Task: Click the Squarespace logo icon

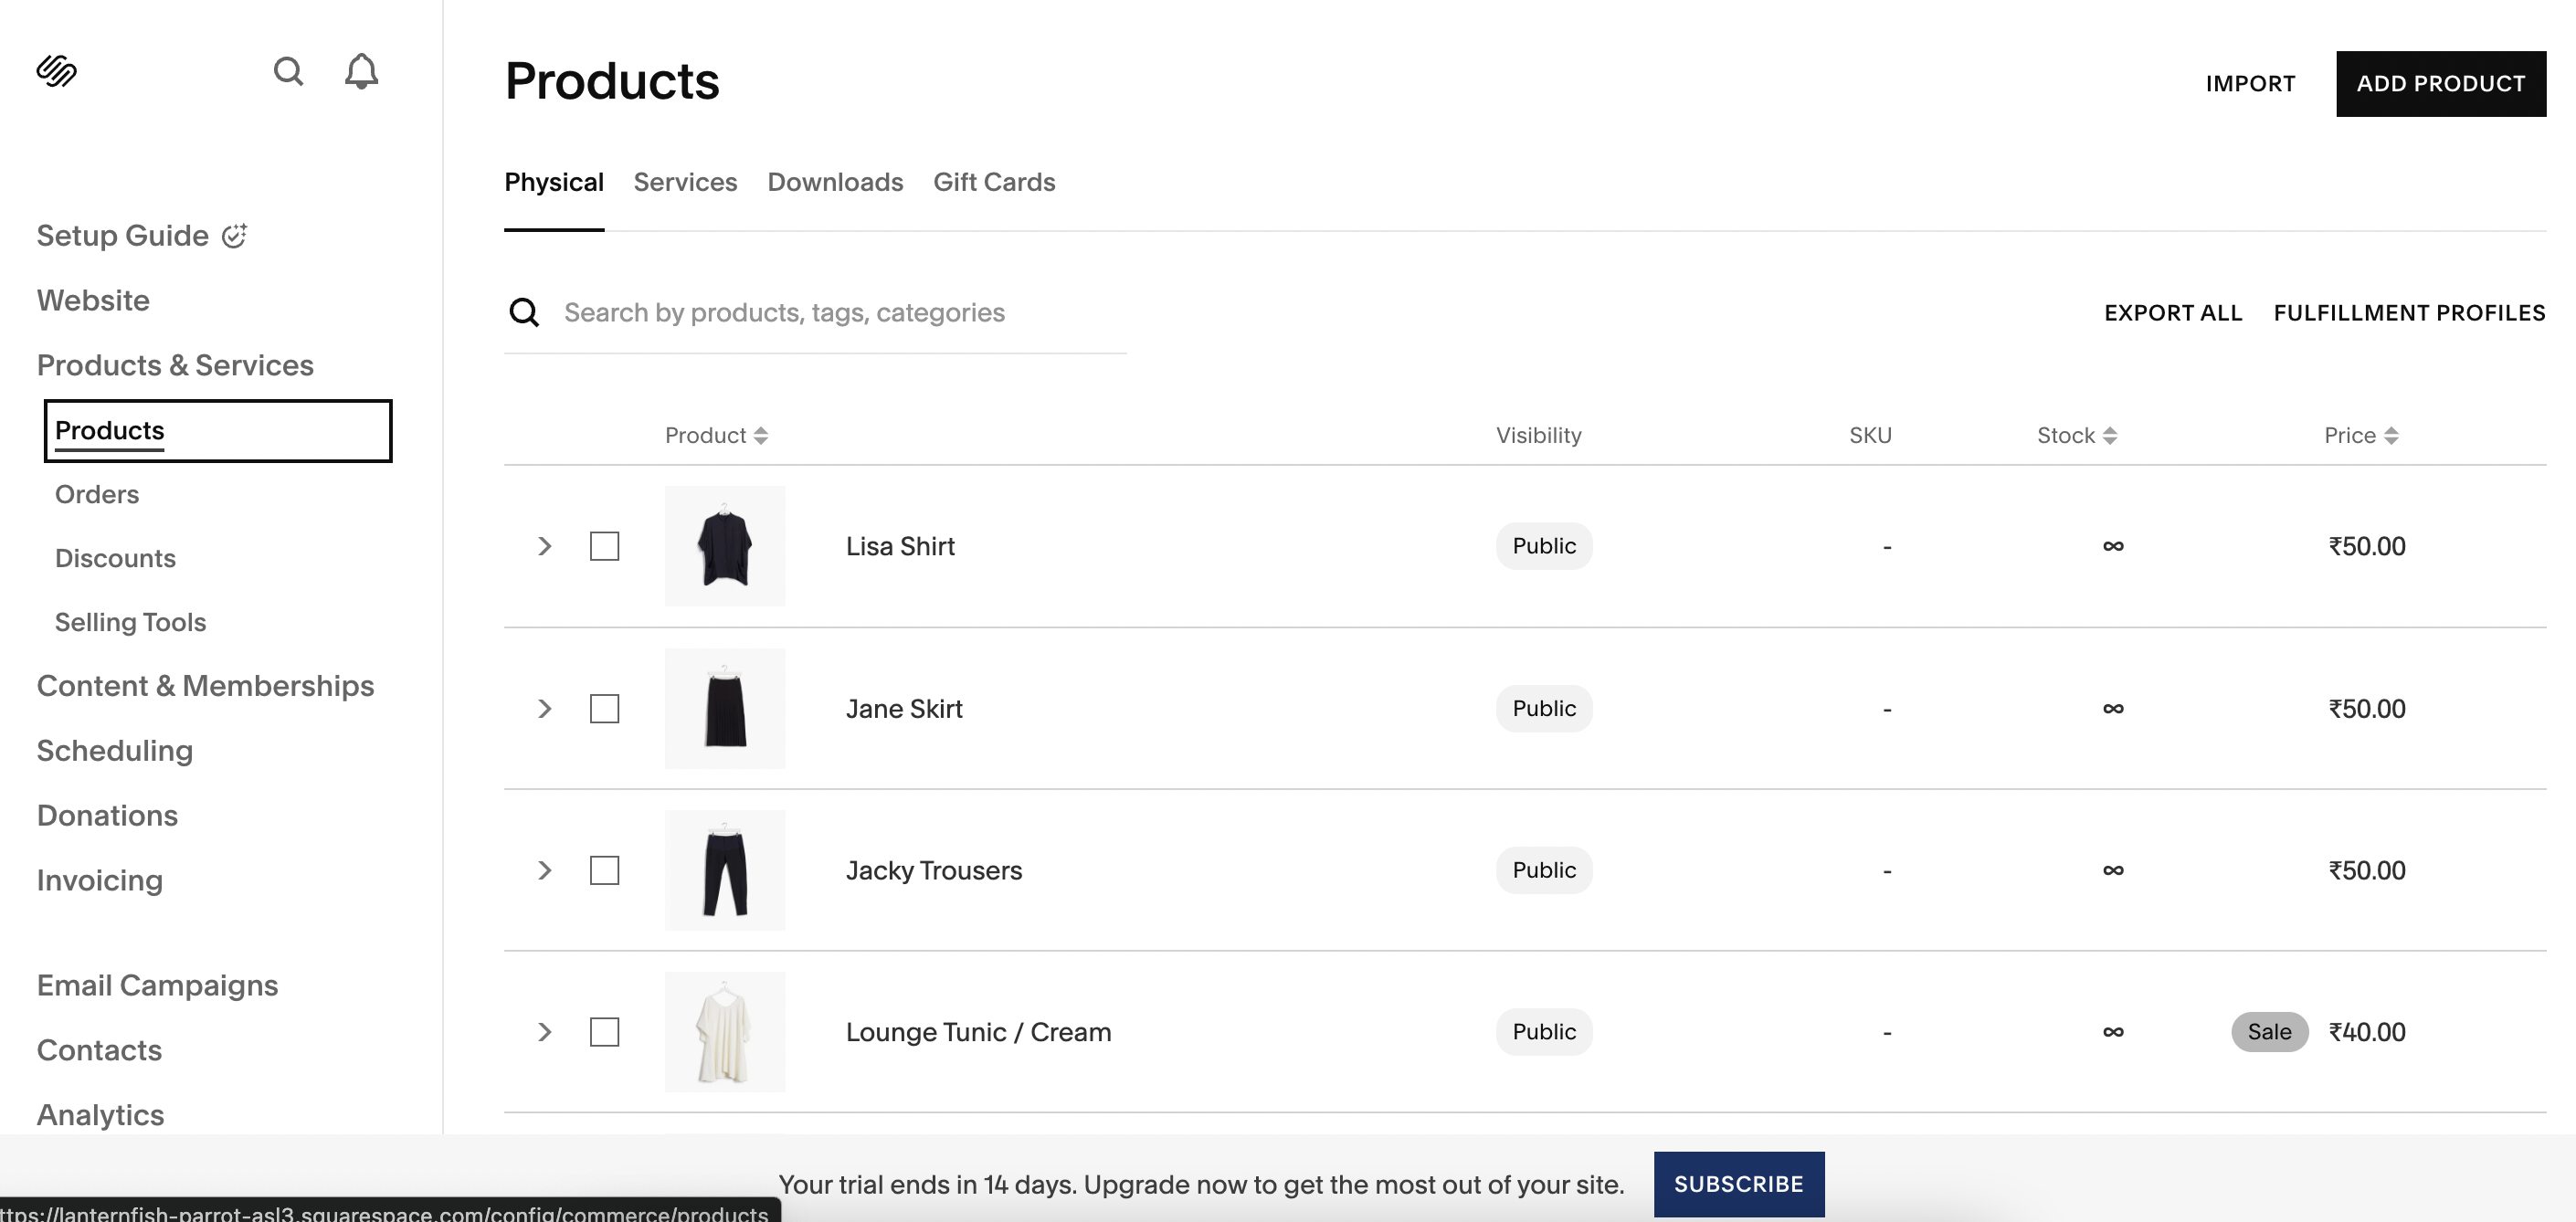Action: click(x=57, y=71)
